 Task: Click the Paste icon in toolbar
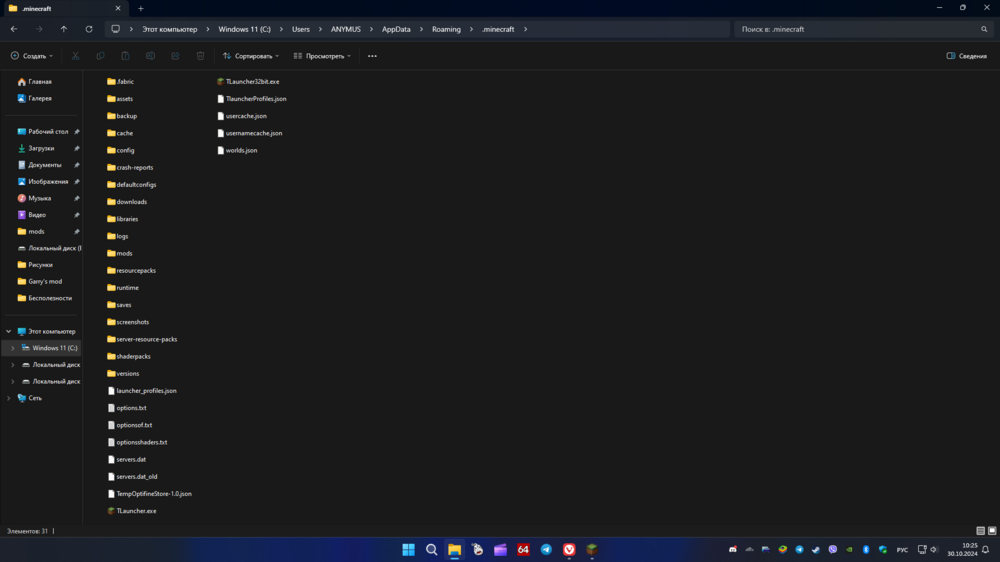coord(125,56)
